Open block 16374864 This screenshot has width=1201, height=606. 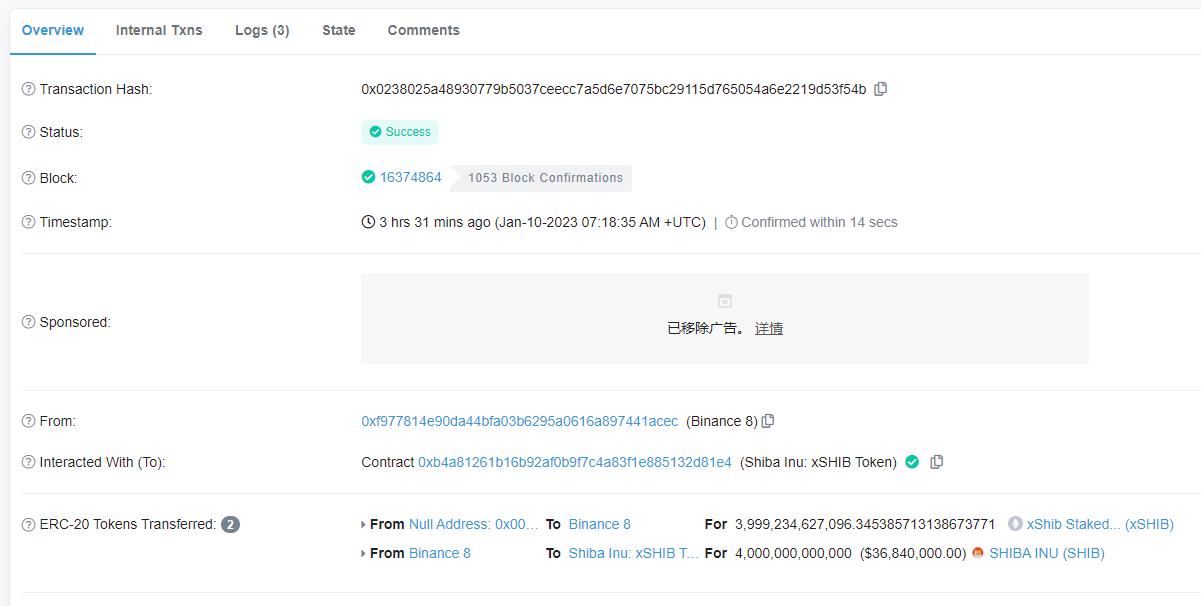[x=411, y=177]
